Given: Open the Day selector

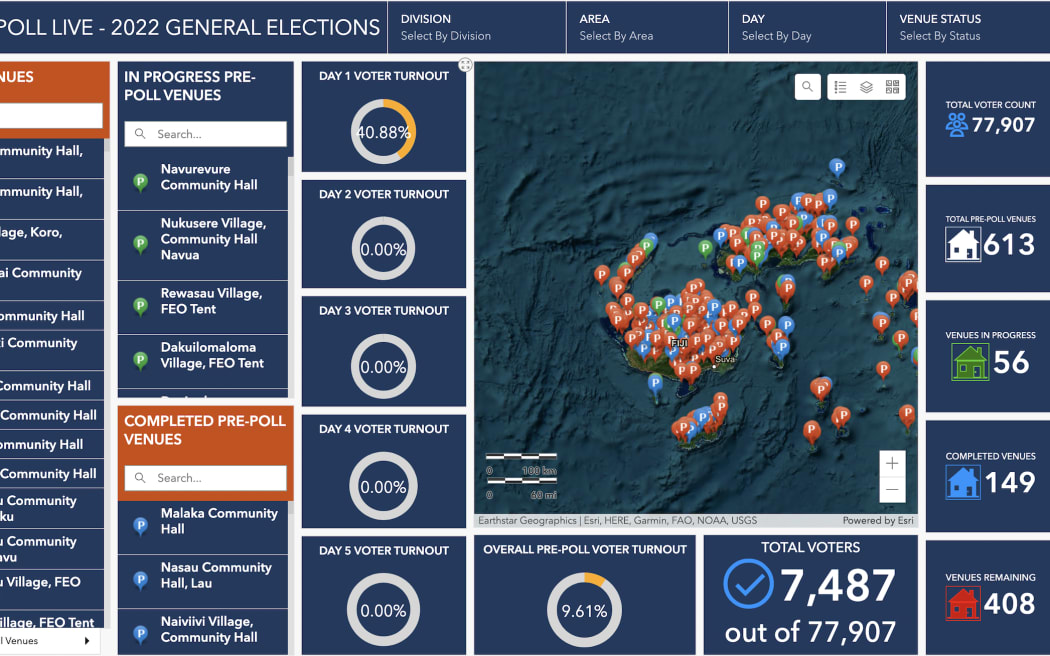Looking at the screenshot, I should point(807,27).
